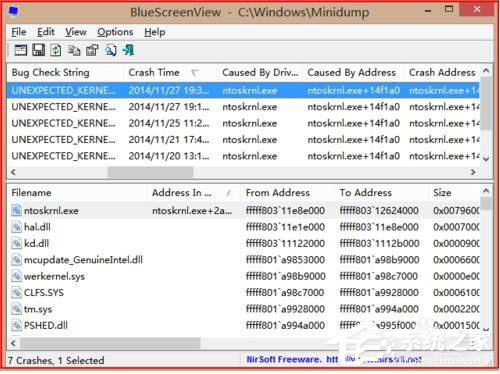The image size is (500, 374).
Task: Click the Copy Selected Items icon
Action: click(74, 51)
